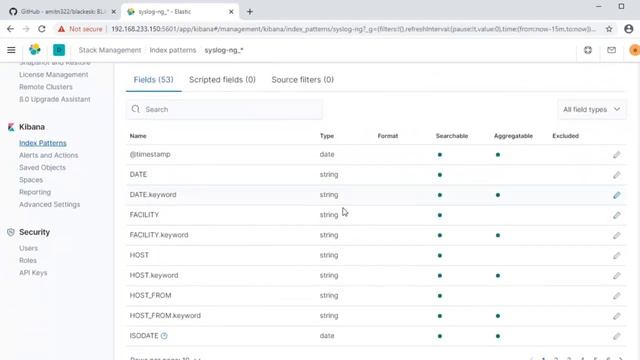Open License Management in sidebar
Image resolution: width=640 pixels, height=360 pixels.
[53, 74]
